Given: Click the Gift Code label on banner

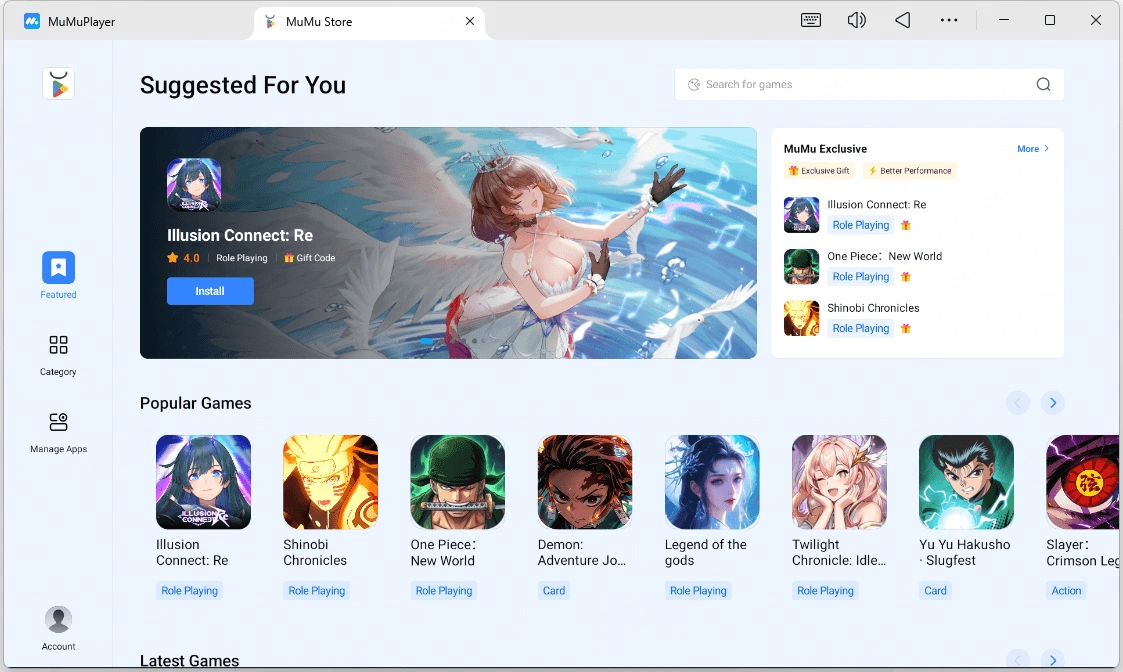Looking at the screenshot, I should (x=309, y=258).
